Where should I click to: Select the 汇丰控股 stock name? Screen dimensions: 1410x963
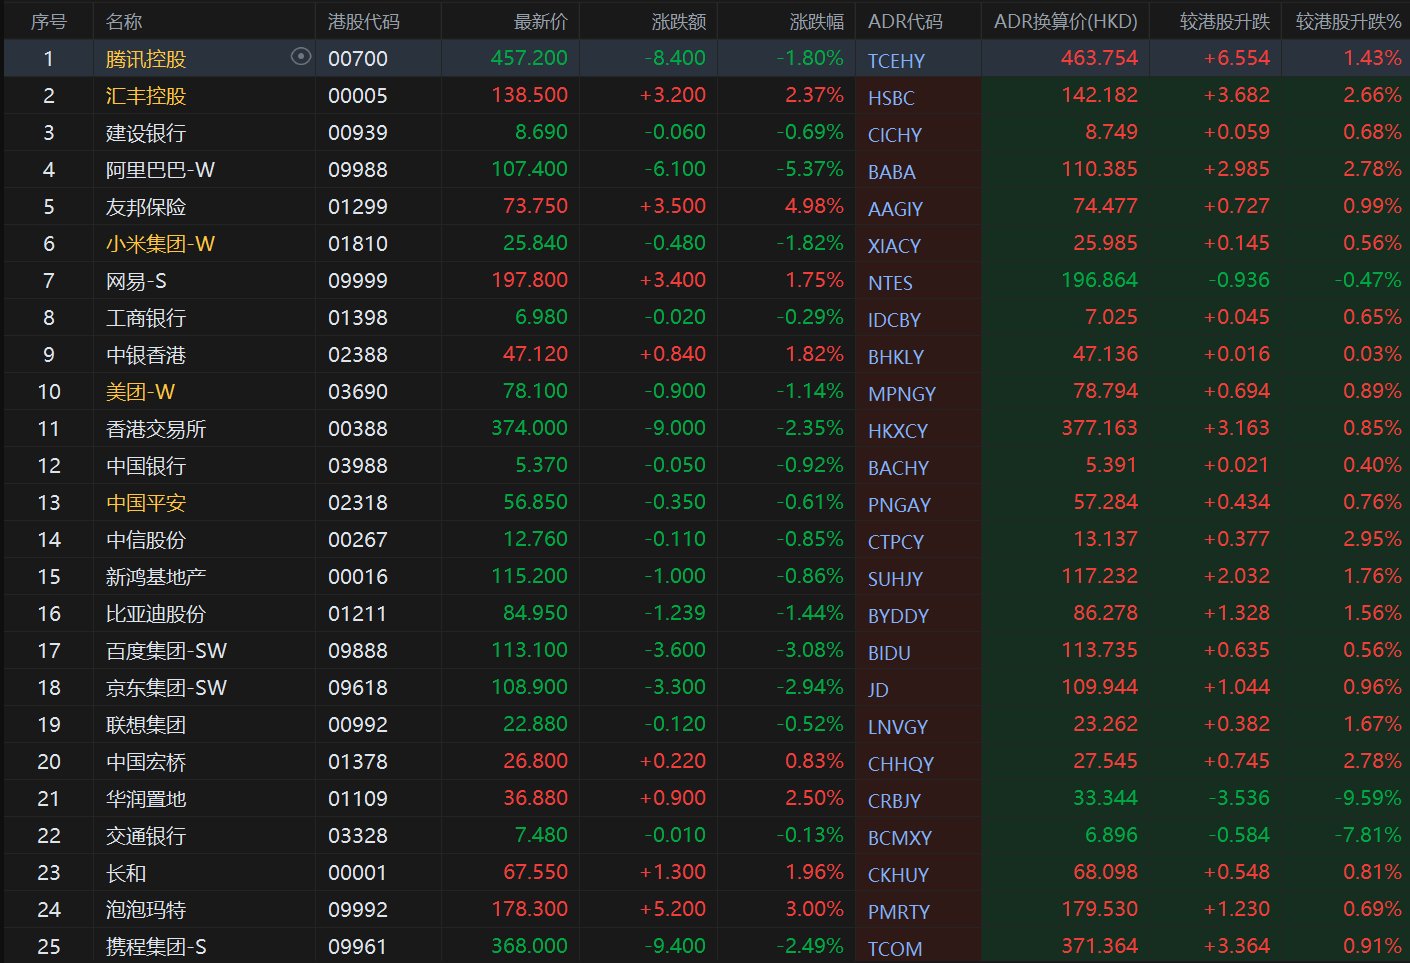pos(146,96)
